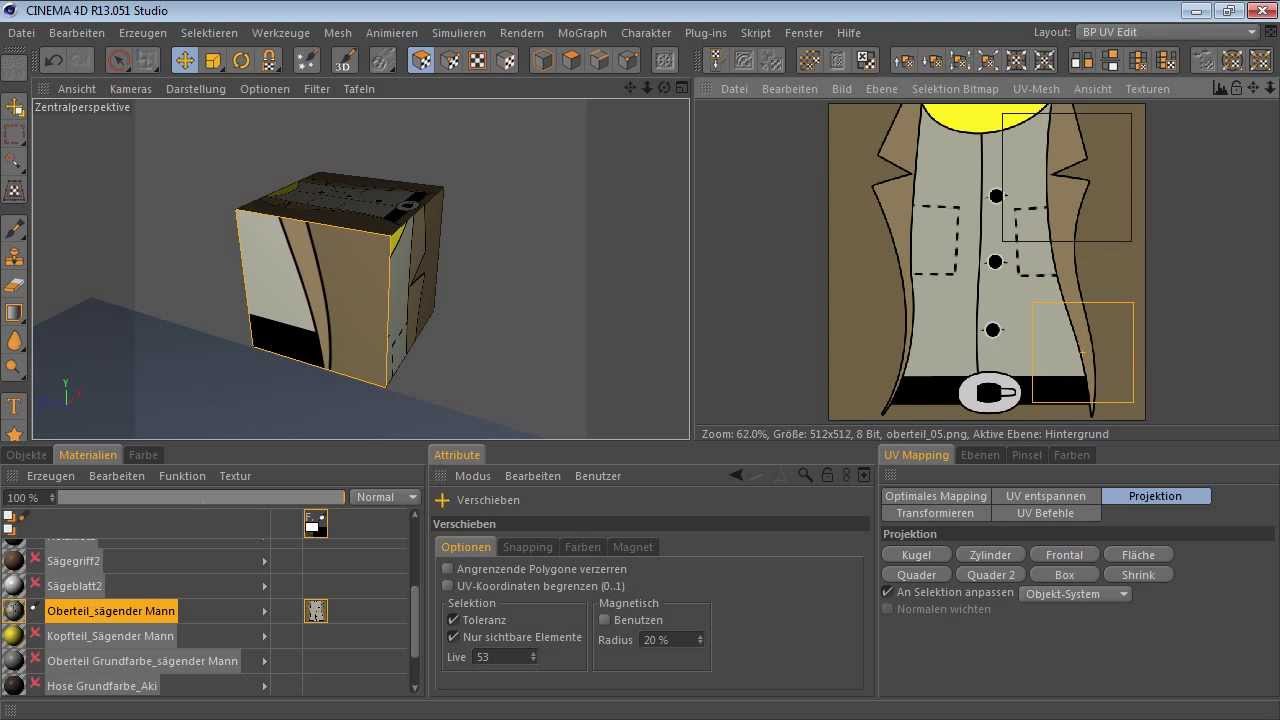Expand Oberteil_sägender Mann channels arrow

coord(265,611)
